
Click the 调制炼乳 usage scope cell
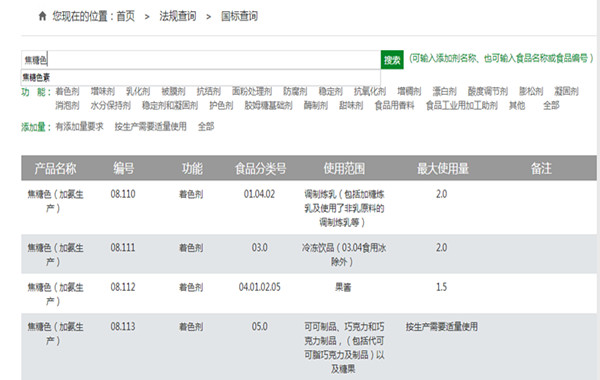(344, 208)
